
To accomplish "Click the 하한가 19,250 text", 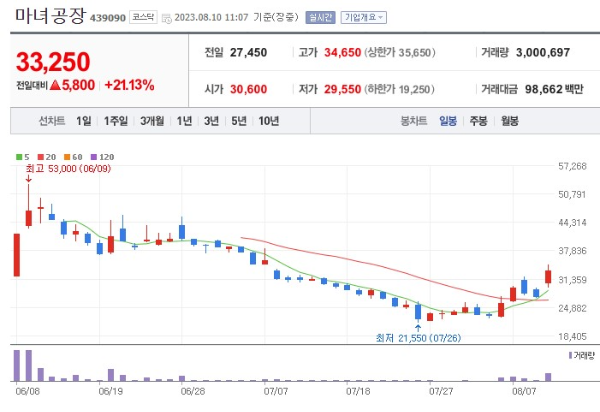I will [399, 89].
